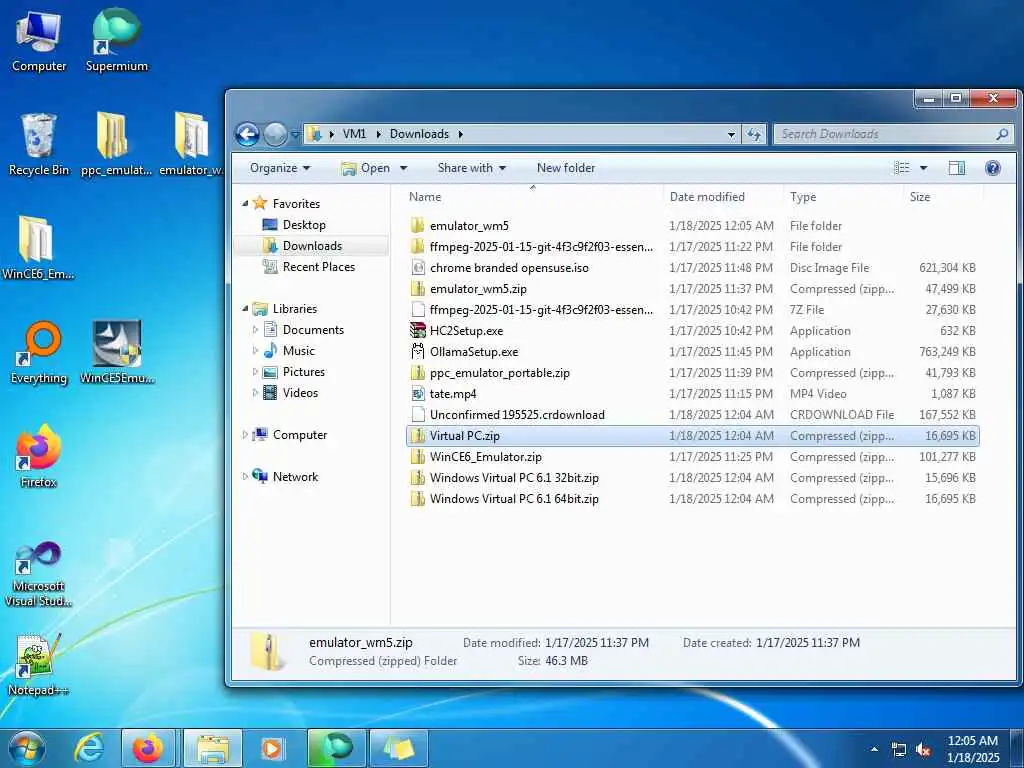This screenshot has width=1024, height=768.
Task: Launch Supermium from the desktop
Action: pos(117,40)
